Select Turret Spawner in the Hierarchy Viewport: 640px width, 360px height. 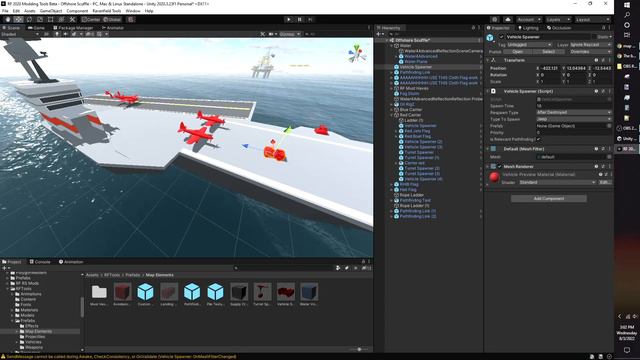pyautogui.click(x=419, y=152)
